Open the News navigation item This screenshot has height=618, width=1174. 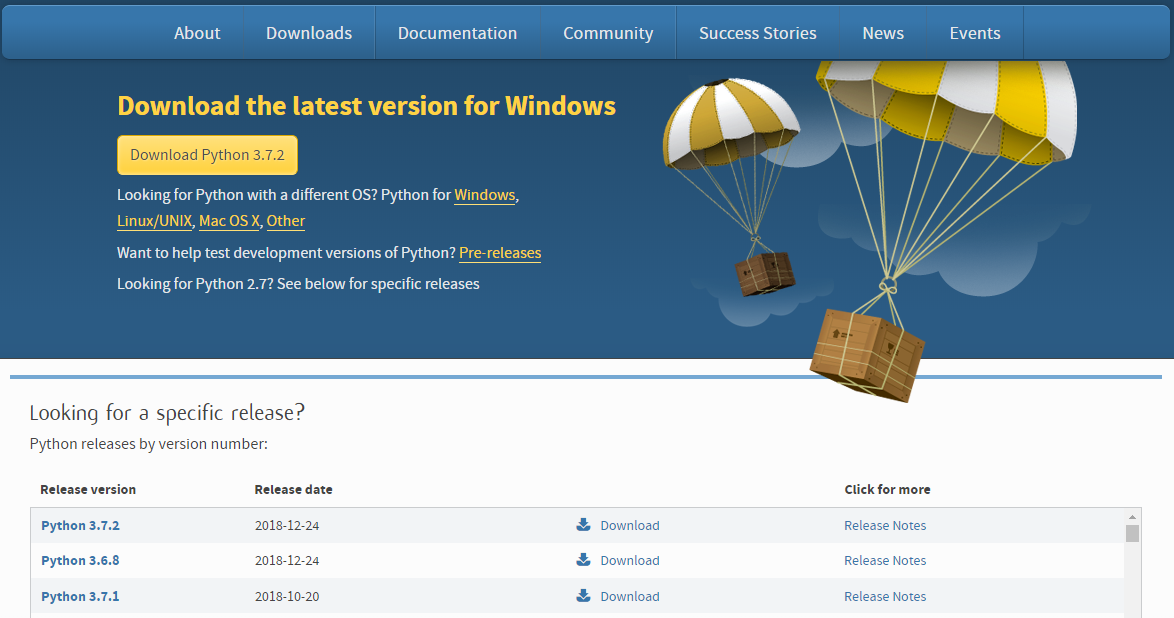(883, 33)
